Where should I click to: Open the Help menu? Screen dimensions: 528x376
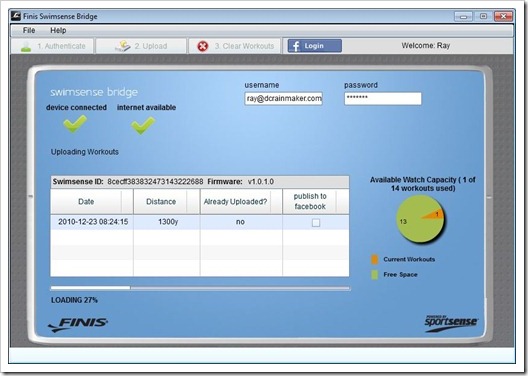click(x=58, y=30)
